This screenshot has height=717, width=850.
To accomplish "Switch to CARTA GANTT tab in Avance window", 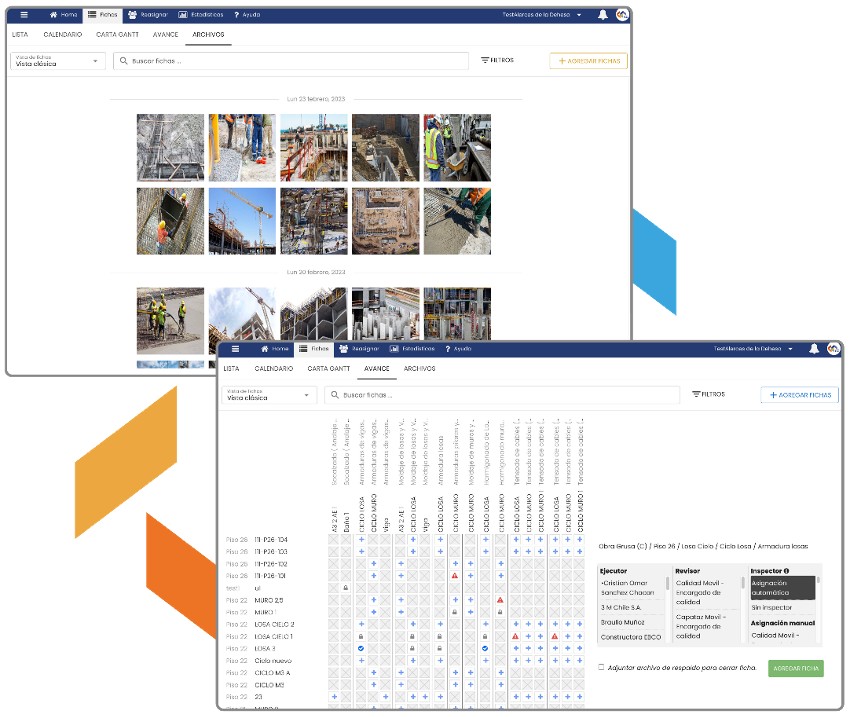I will coord(327,368).
